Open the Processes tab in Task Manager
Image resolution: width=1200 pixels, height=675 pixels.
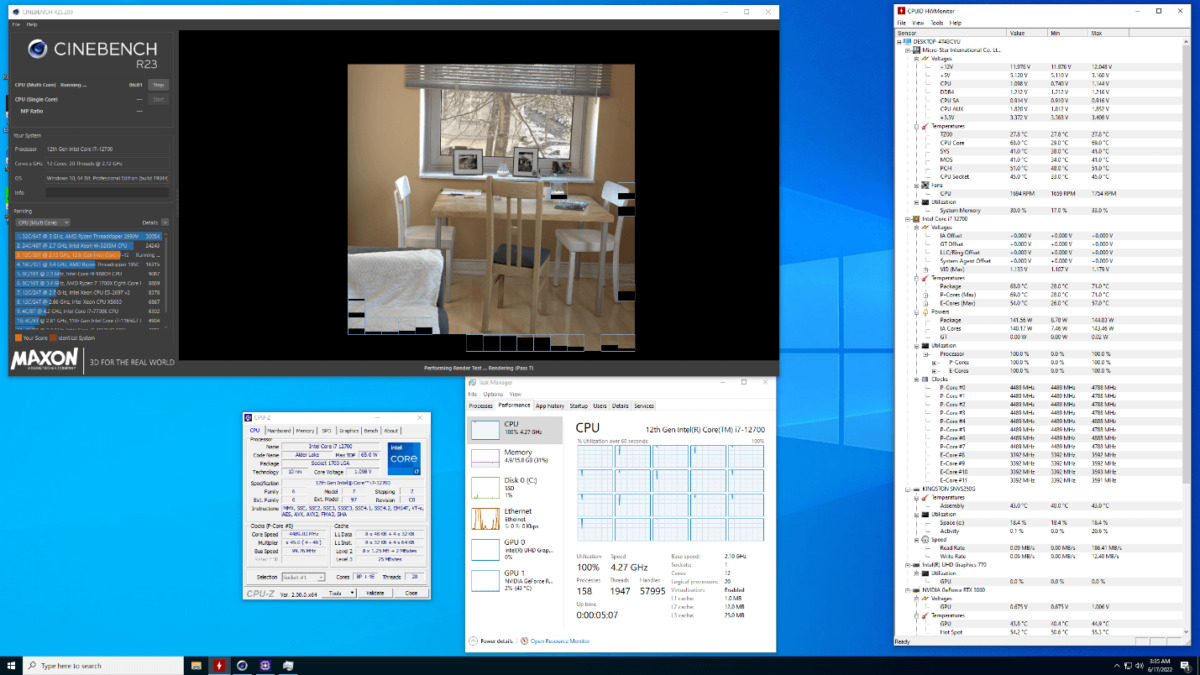[x=480, y=406]
